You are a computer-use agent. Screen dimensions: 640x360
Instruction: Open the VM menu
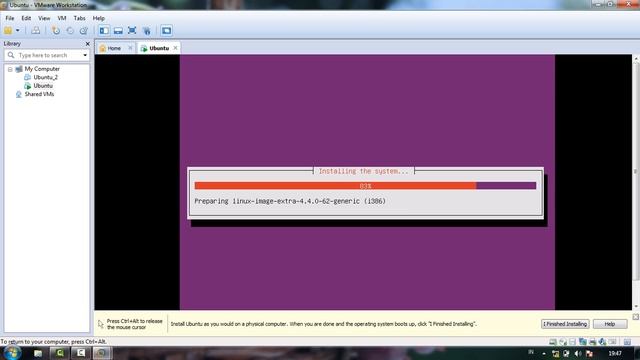62,18
